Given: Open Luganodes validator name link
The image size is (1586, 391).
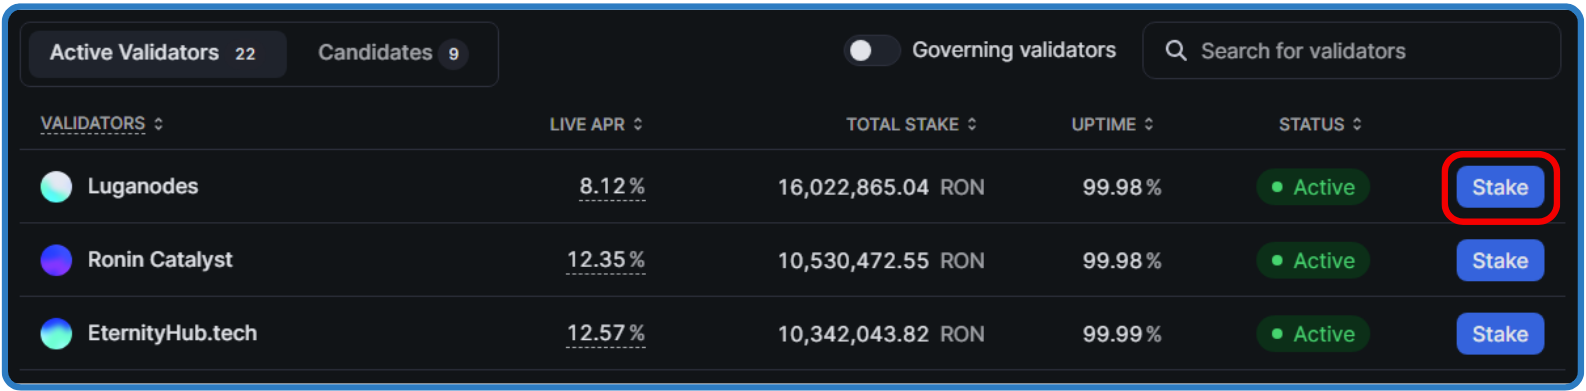Looking at the screenshot, I should (x=143, y=187).
